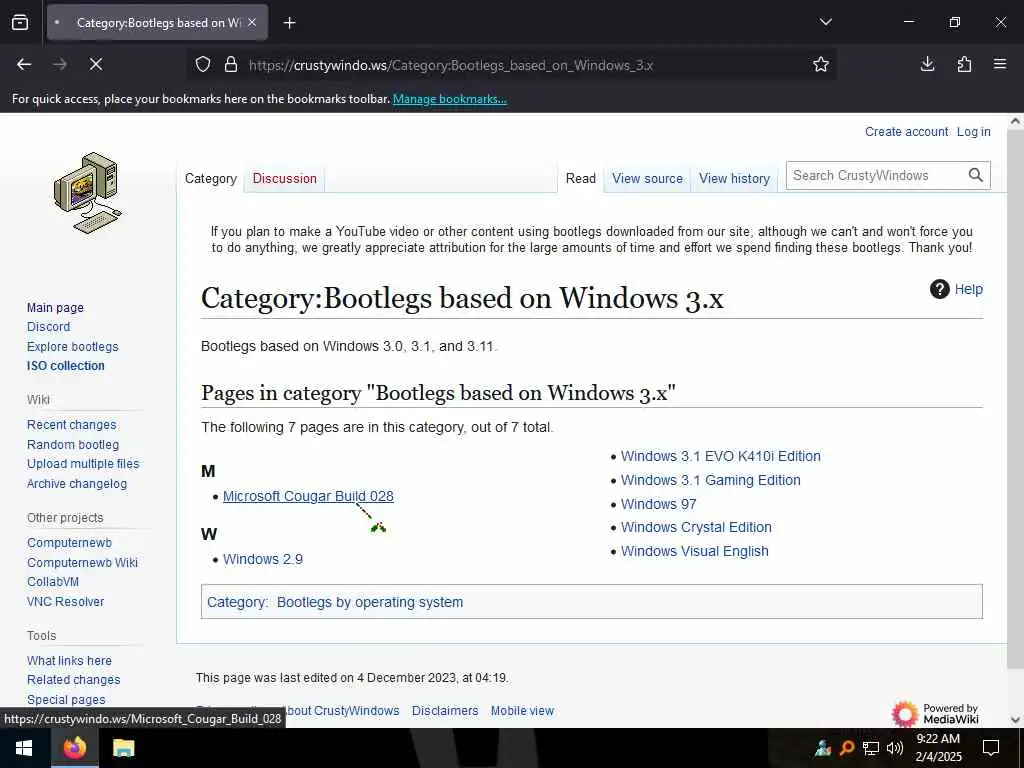Open Discord sidebar link
This screenshot has height=768, width=1024.
tap(48, 327)
